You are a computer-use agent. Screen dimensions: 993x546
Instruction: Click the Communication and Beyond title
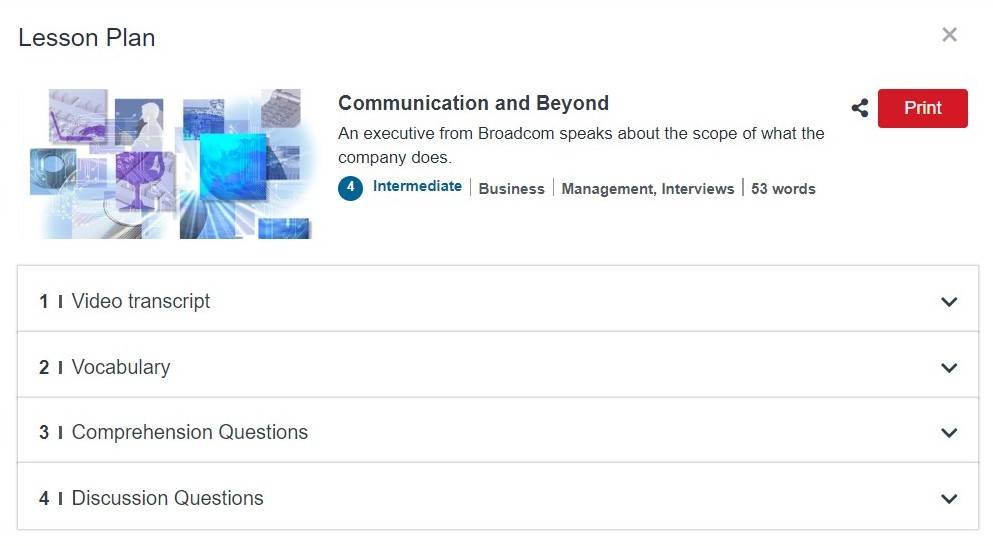click(x=473, y=103)
